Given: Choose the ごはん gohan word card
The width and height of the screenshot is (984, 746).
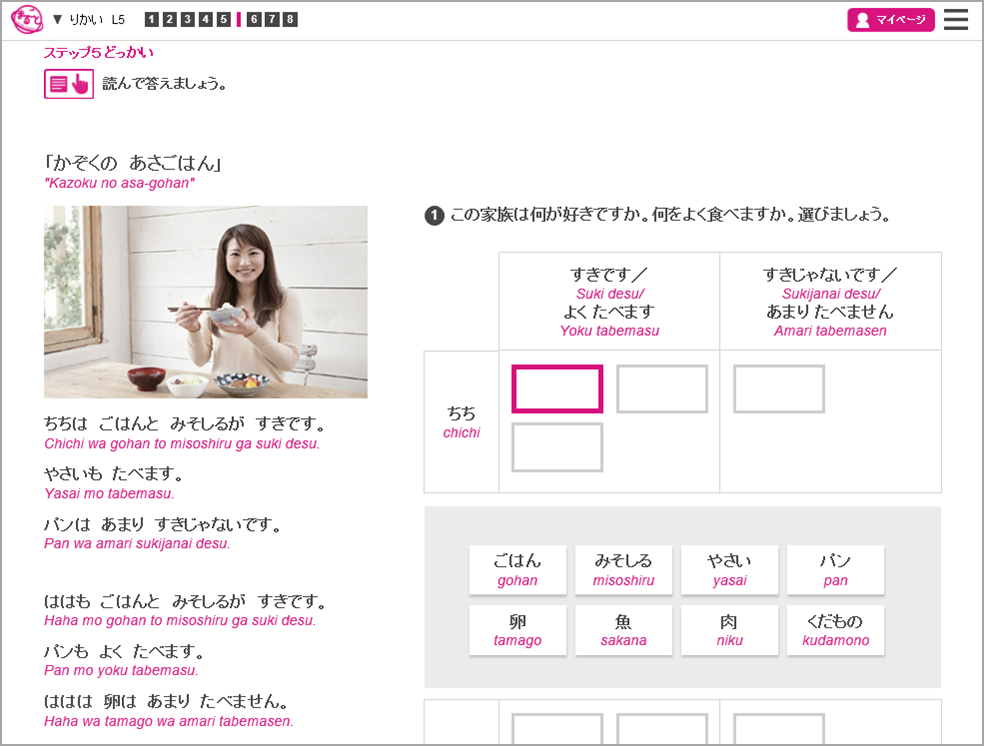Looking at the screenshot, I should [x=518, y=570].
